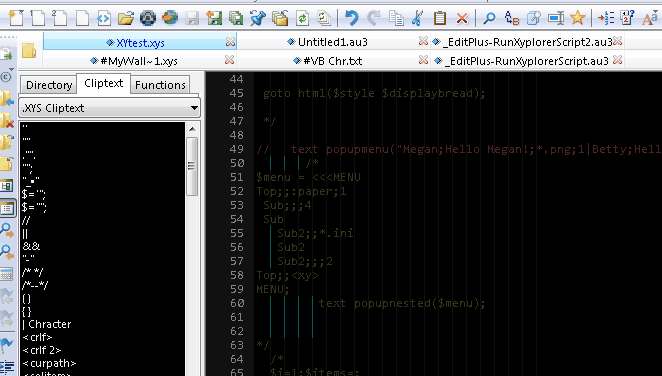Click the yellow folder icon beside document tabs
This screenshot has height=376, width=662.
pos(29,51)
